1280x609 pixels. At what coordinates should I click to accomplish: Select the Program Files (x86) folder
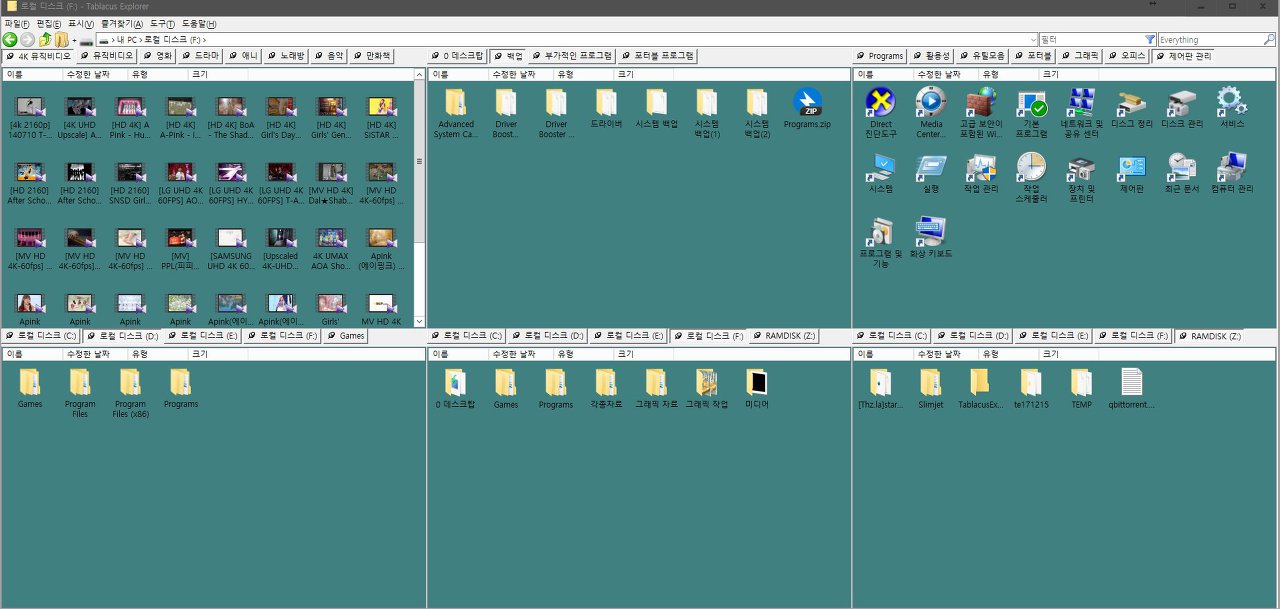click(130, 382)
